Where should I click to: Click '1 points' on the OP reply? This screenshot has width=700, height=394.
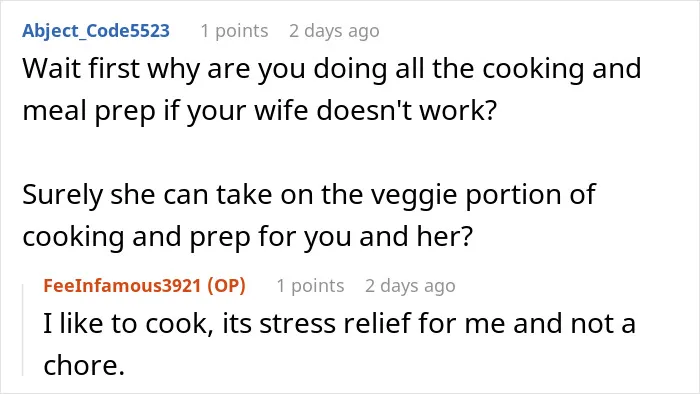310,286
